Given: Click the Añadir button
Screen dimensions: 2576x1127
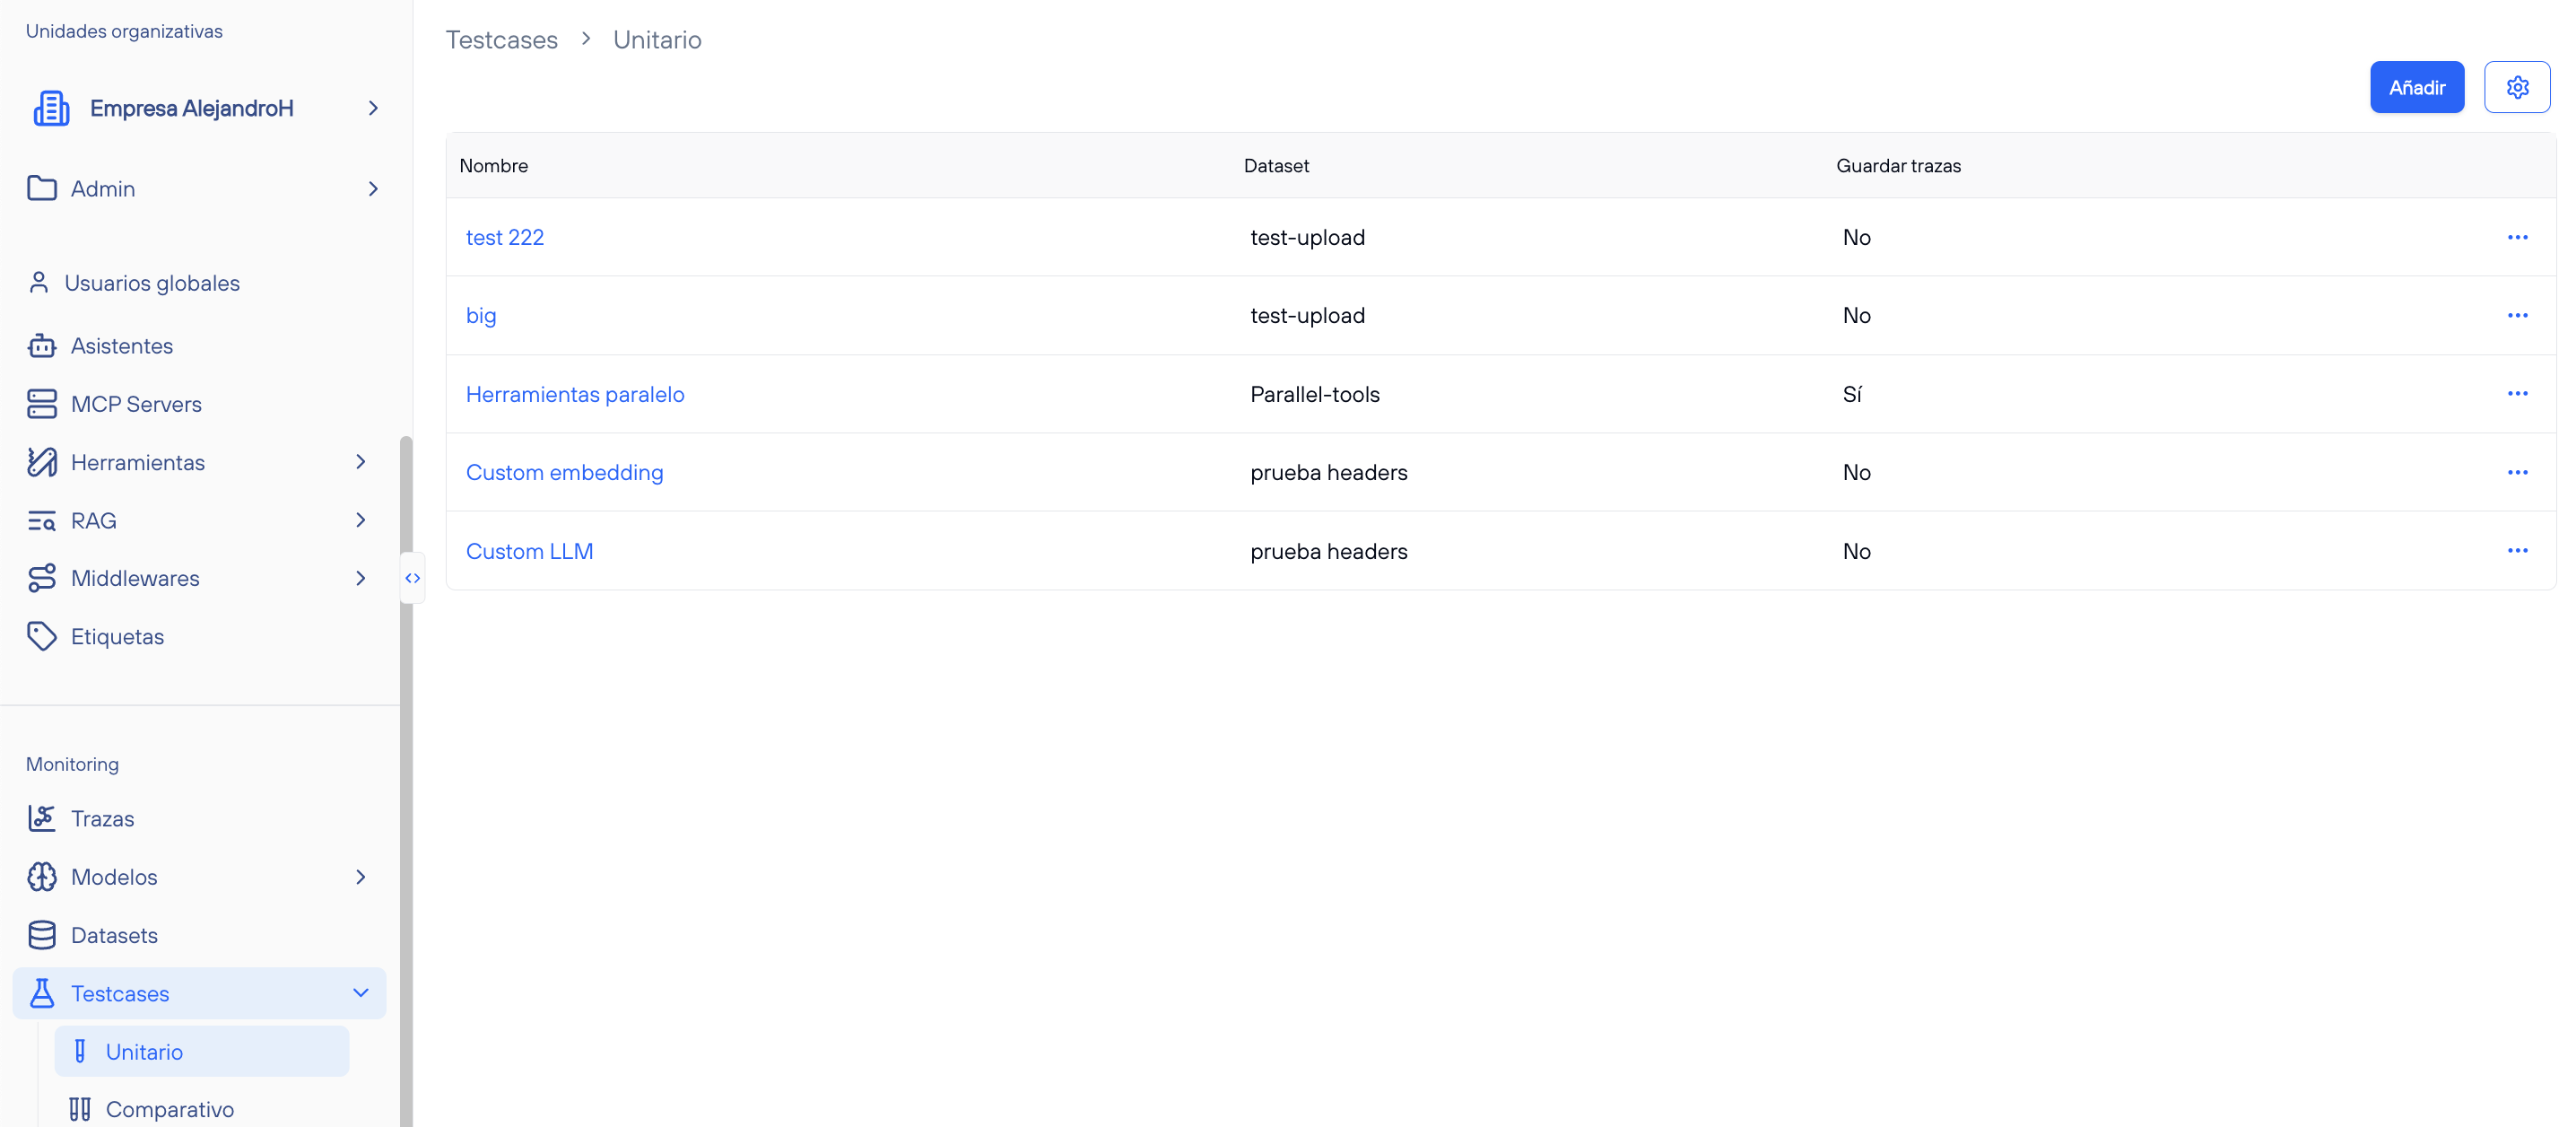Looking at the screenshot, I should pyautogui.click(x=2417, y=86).
